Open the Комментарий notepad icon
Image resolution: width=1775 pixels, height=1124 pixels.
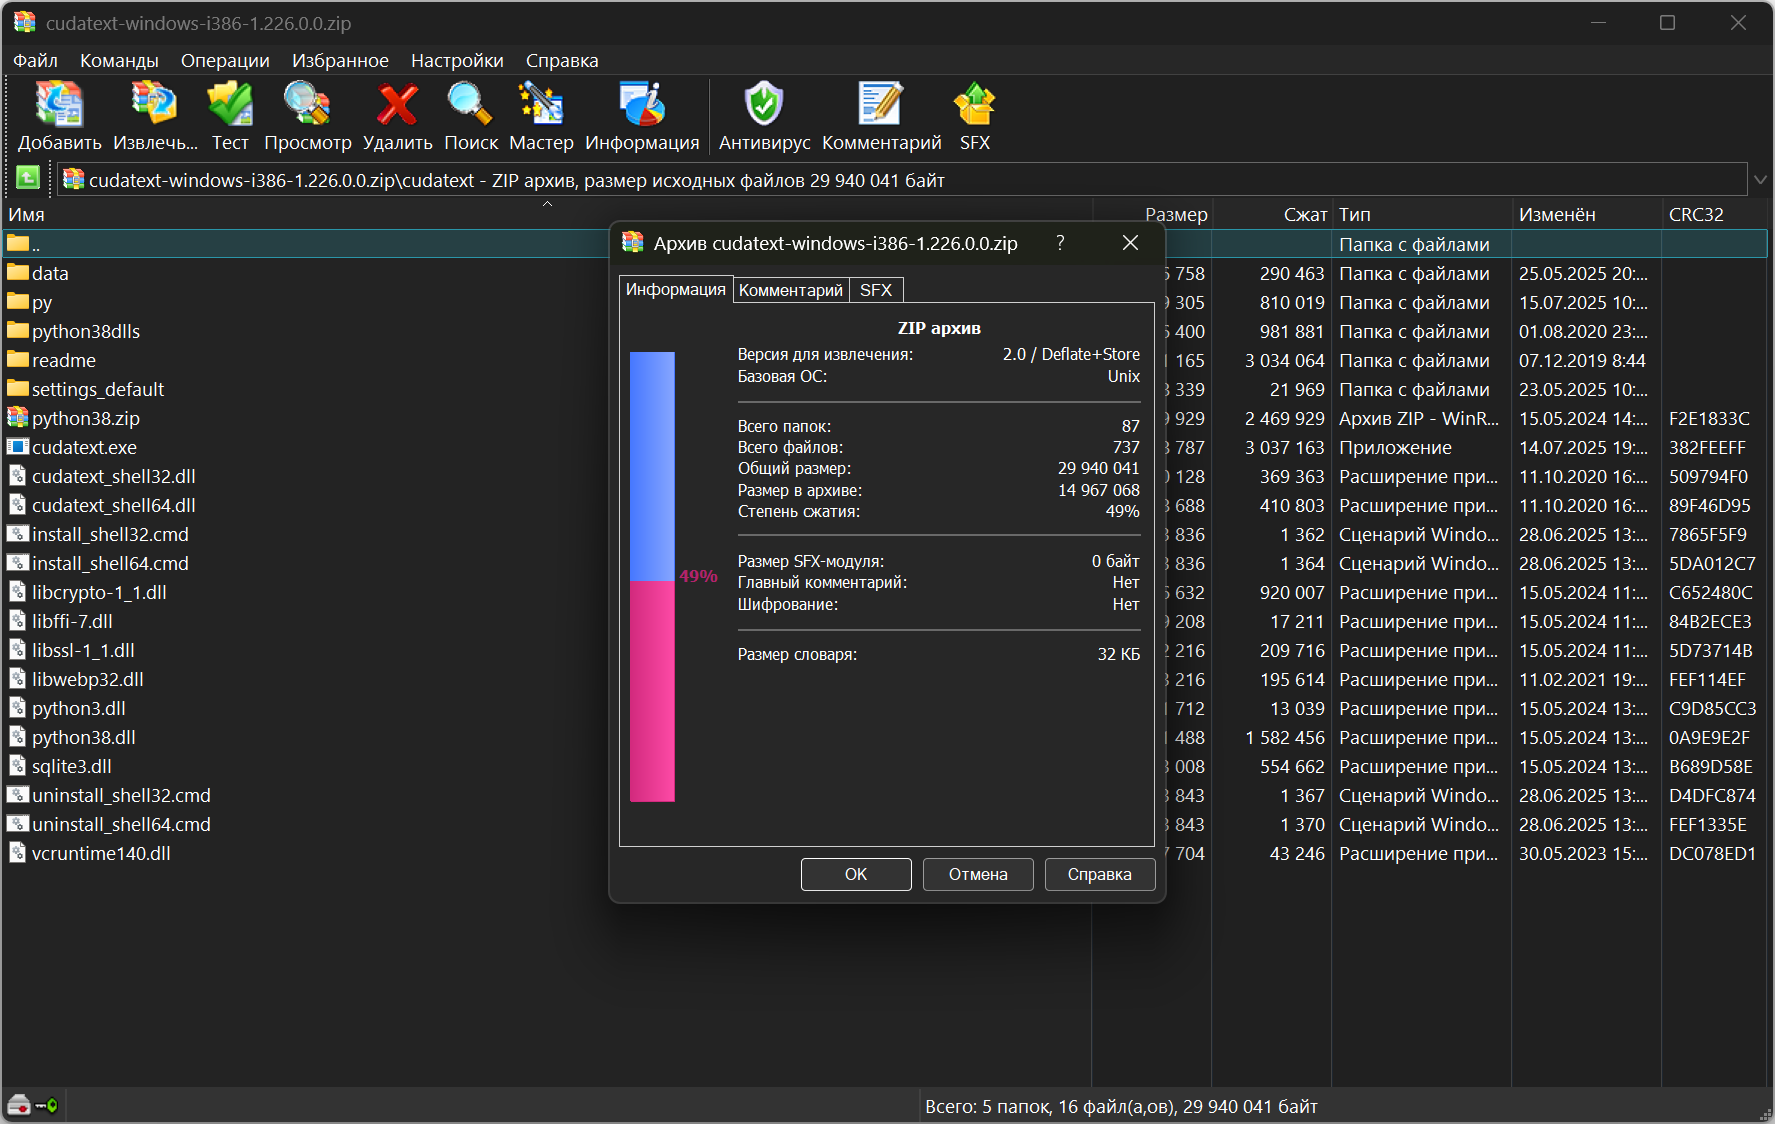[x=881, y=104]
